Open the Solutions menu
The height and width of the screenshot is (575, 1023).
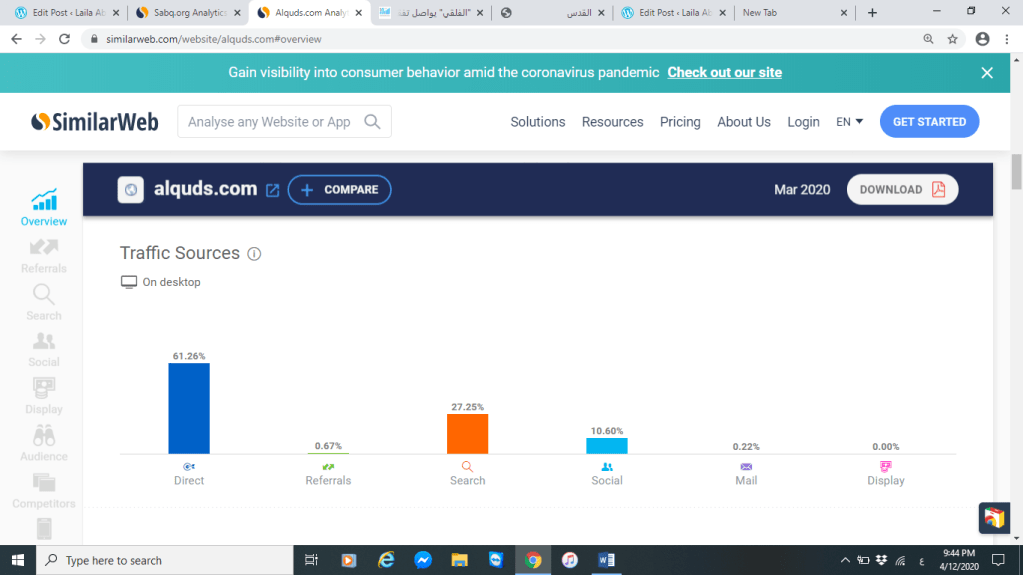537,122
